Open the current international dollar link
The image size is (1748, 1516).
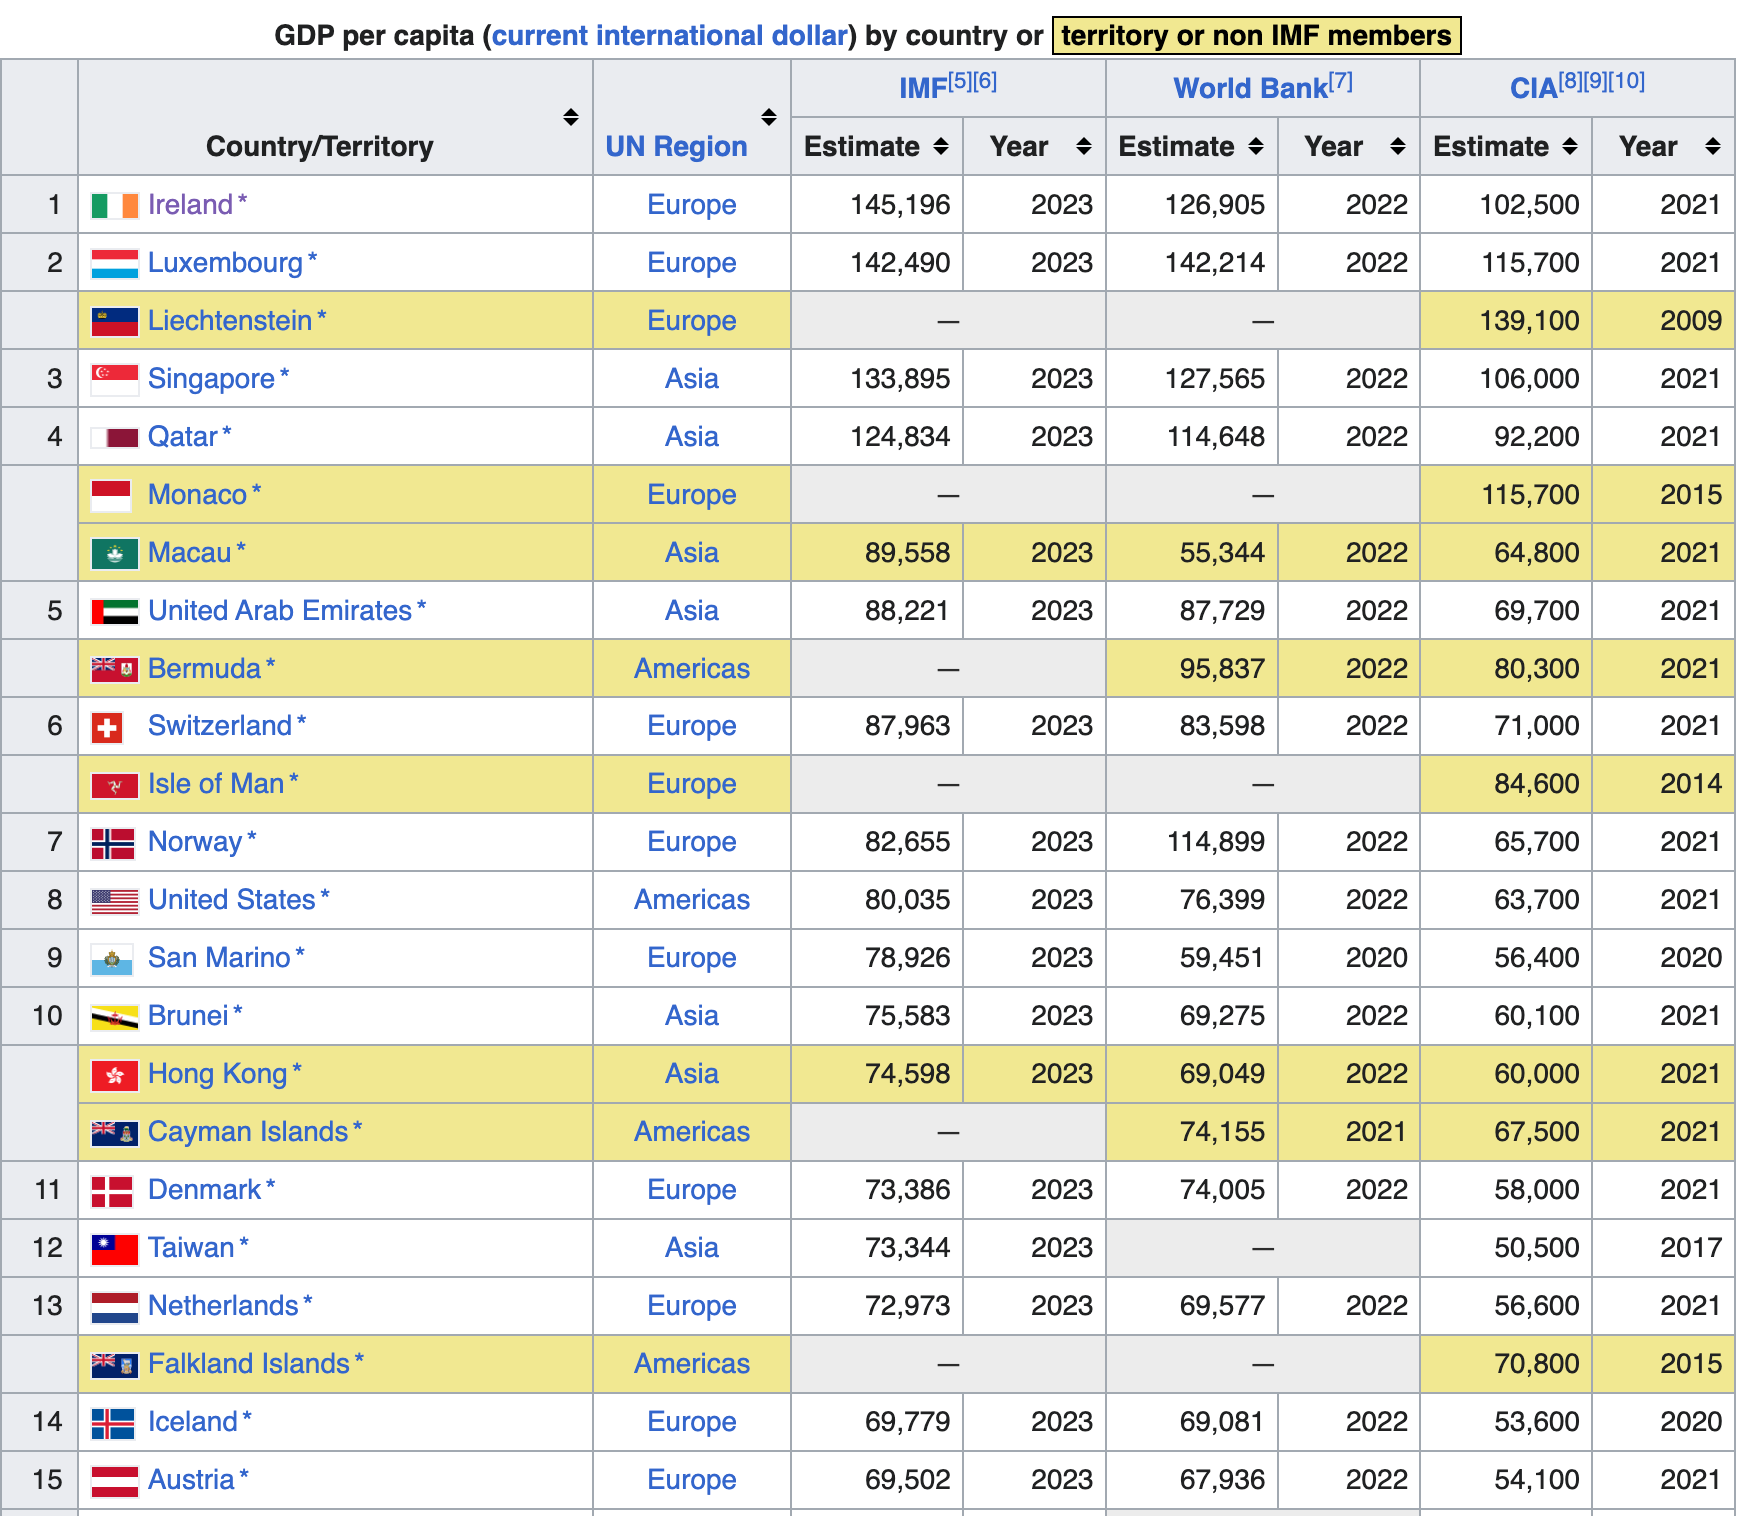click(x=670, y=36)
